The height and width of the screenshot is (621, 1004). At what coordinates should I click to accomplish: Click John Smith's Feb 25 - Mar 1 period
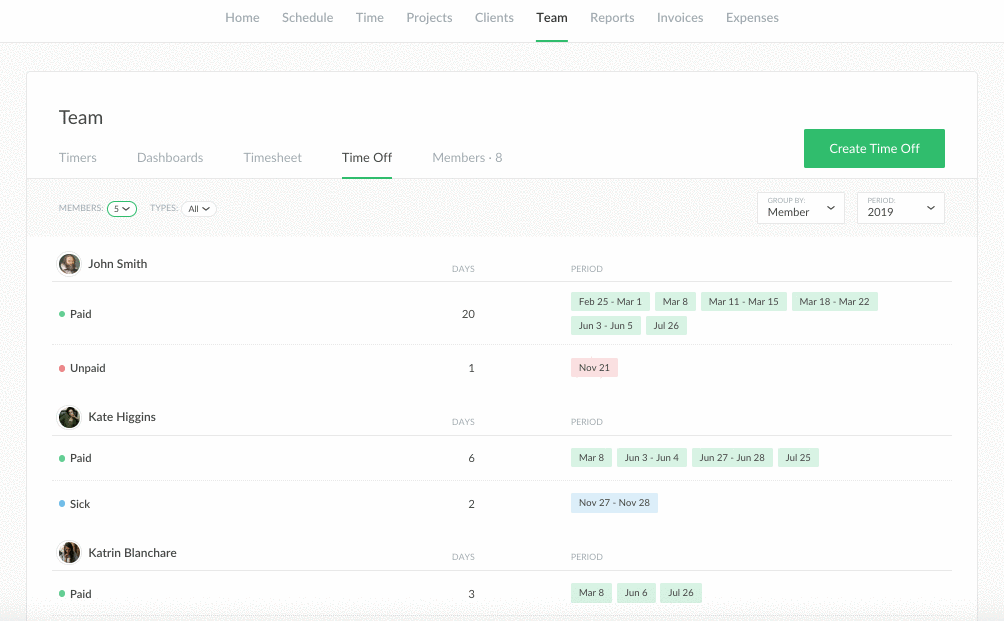point(610,302)
